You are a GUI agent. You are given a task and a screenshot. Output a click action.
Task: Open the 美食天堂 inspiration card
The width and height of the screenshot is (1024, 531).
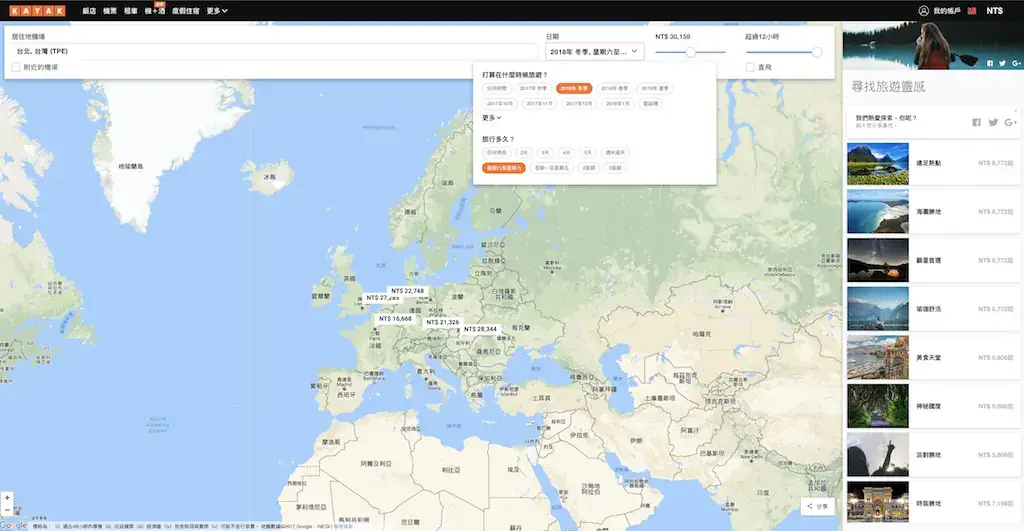(933, 358)
